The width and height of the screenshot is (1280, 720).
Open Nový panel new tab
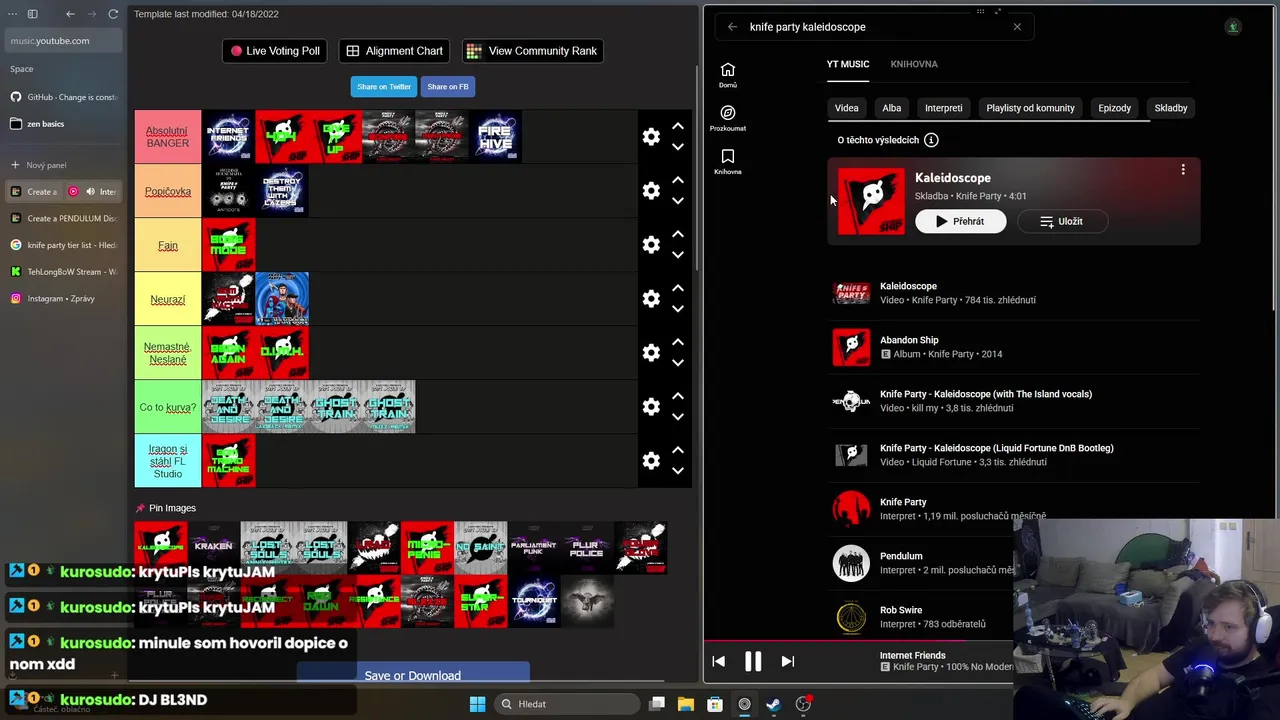click(x=63, y=165)
